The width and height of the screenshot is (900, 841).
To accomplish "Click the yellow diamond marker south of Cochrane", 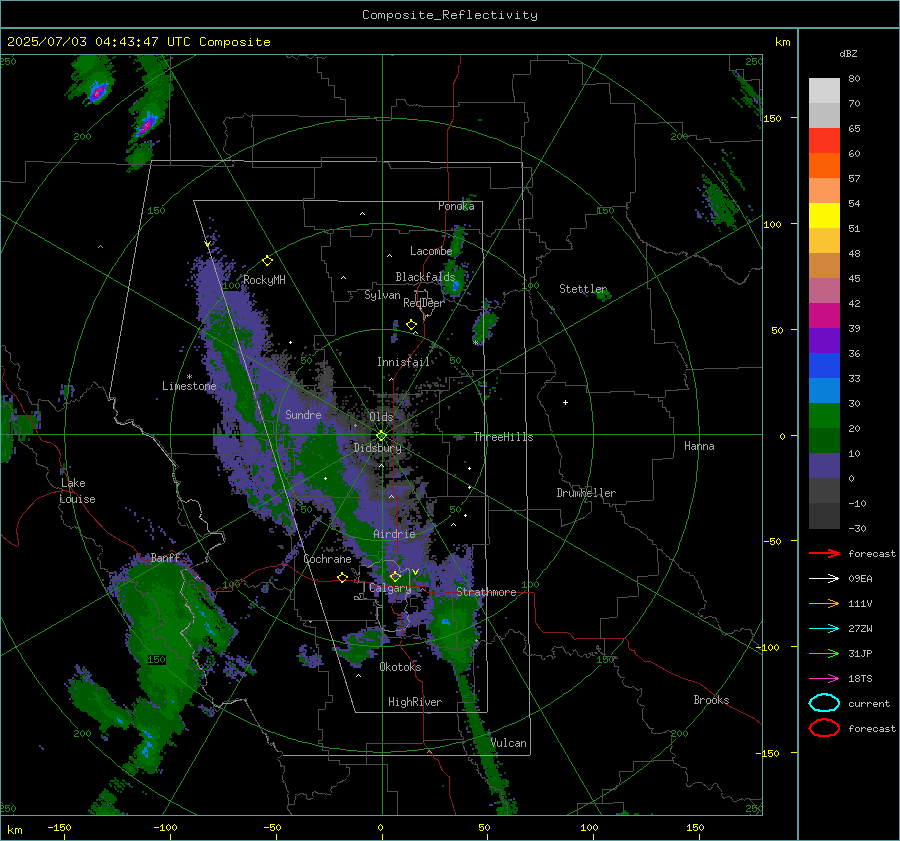I will coord(342,577).
